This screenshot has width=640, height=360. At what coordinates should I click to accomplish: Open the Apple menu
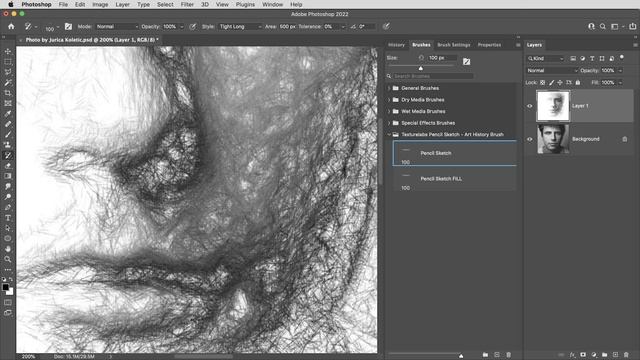(11, 4)
